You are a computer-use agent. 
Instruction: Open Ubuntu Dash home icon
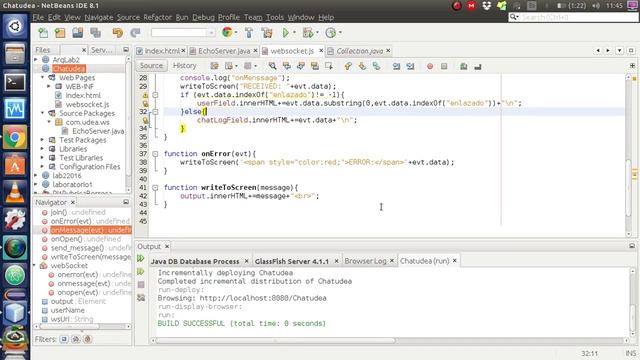15,27
